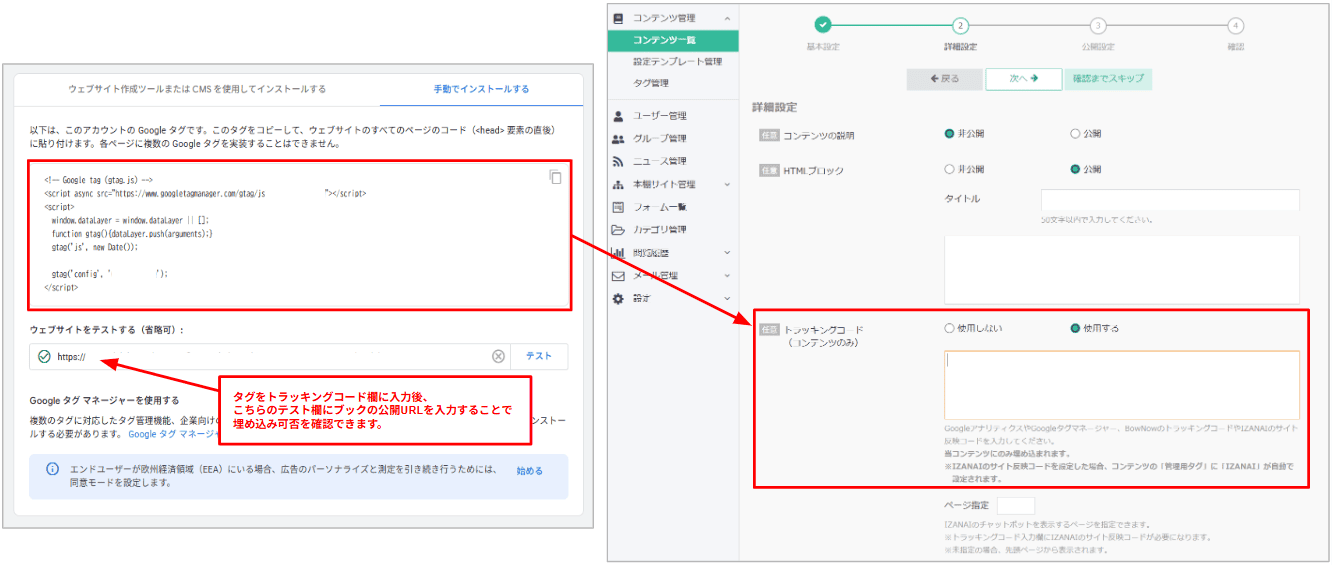
Task: Expand the chevron next to bar chart item
Action: (x=727, y=253)
